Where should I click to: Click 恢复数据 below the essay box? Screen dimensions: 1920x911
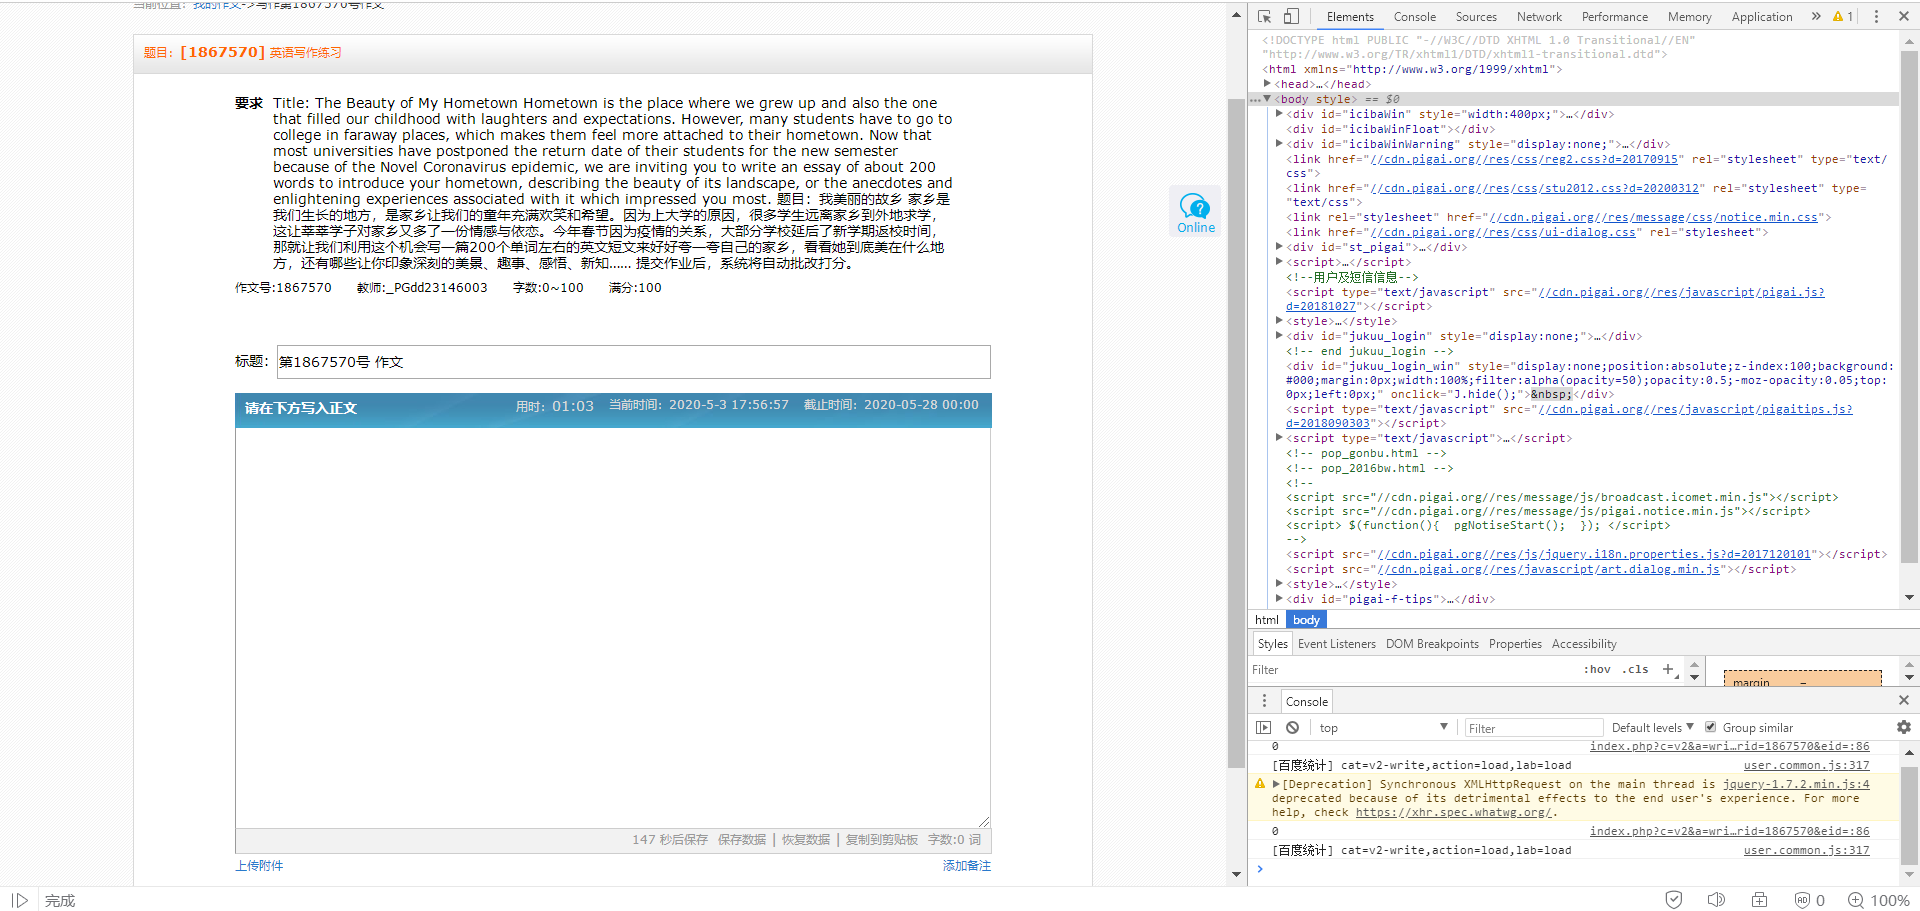click(x=806, y=840)
